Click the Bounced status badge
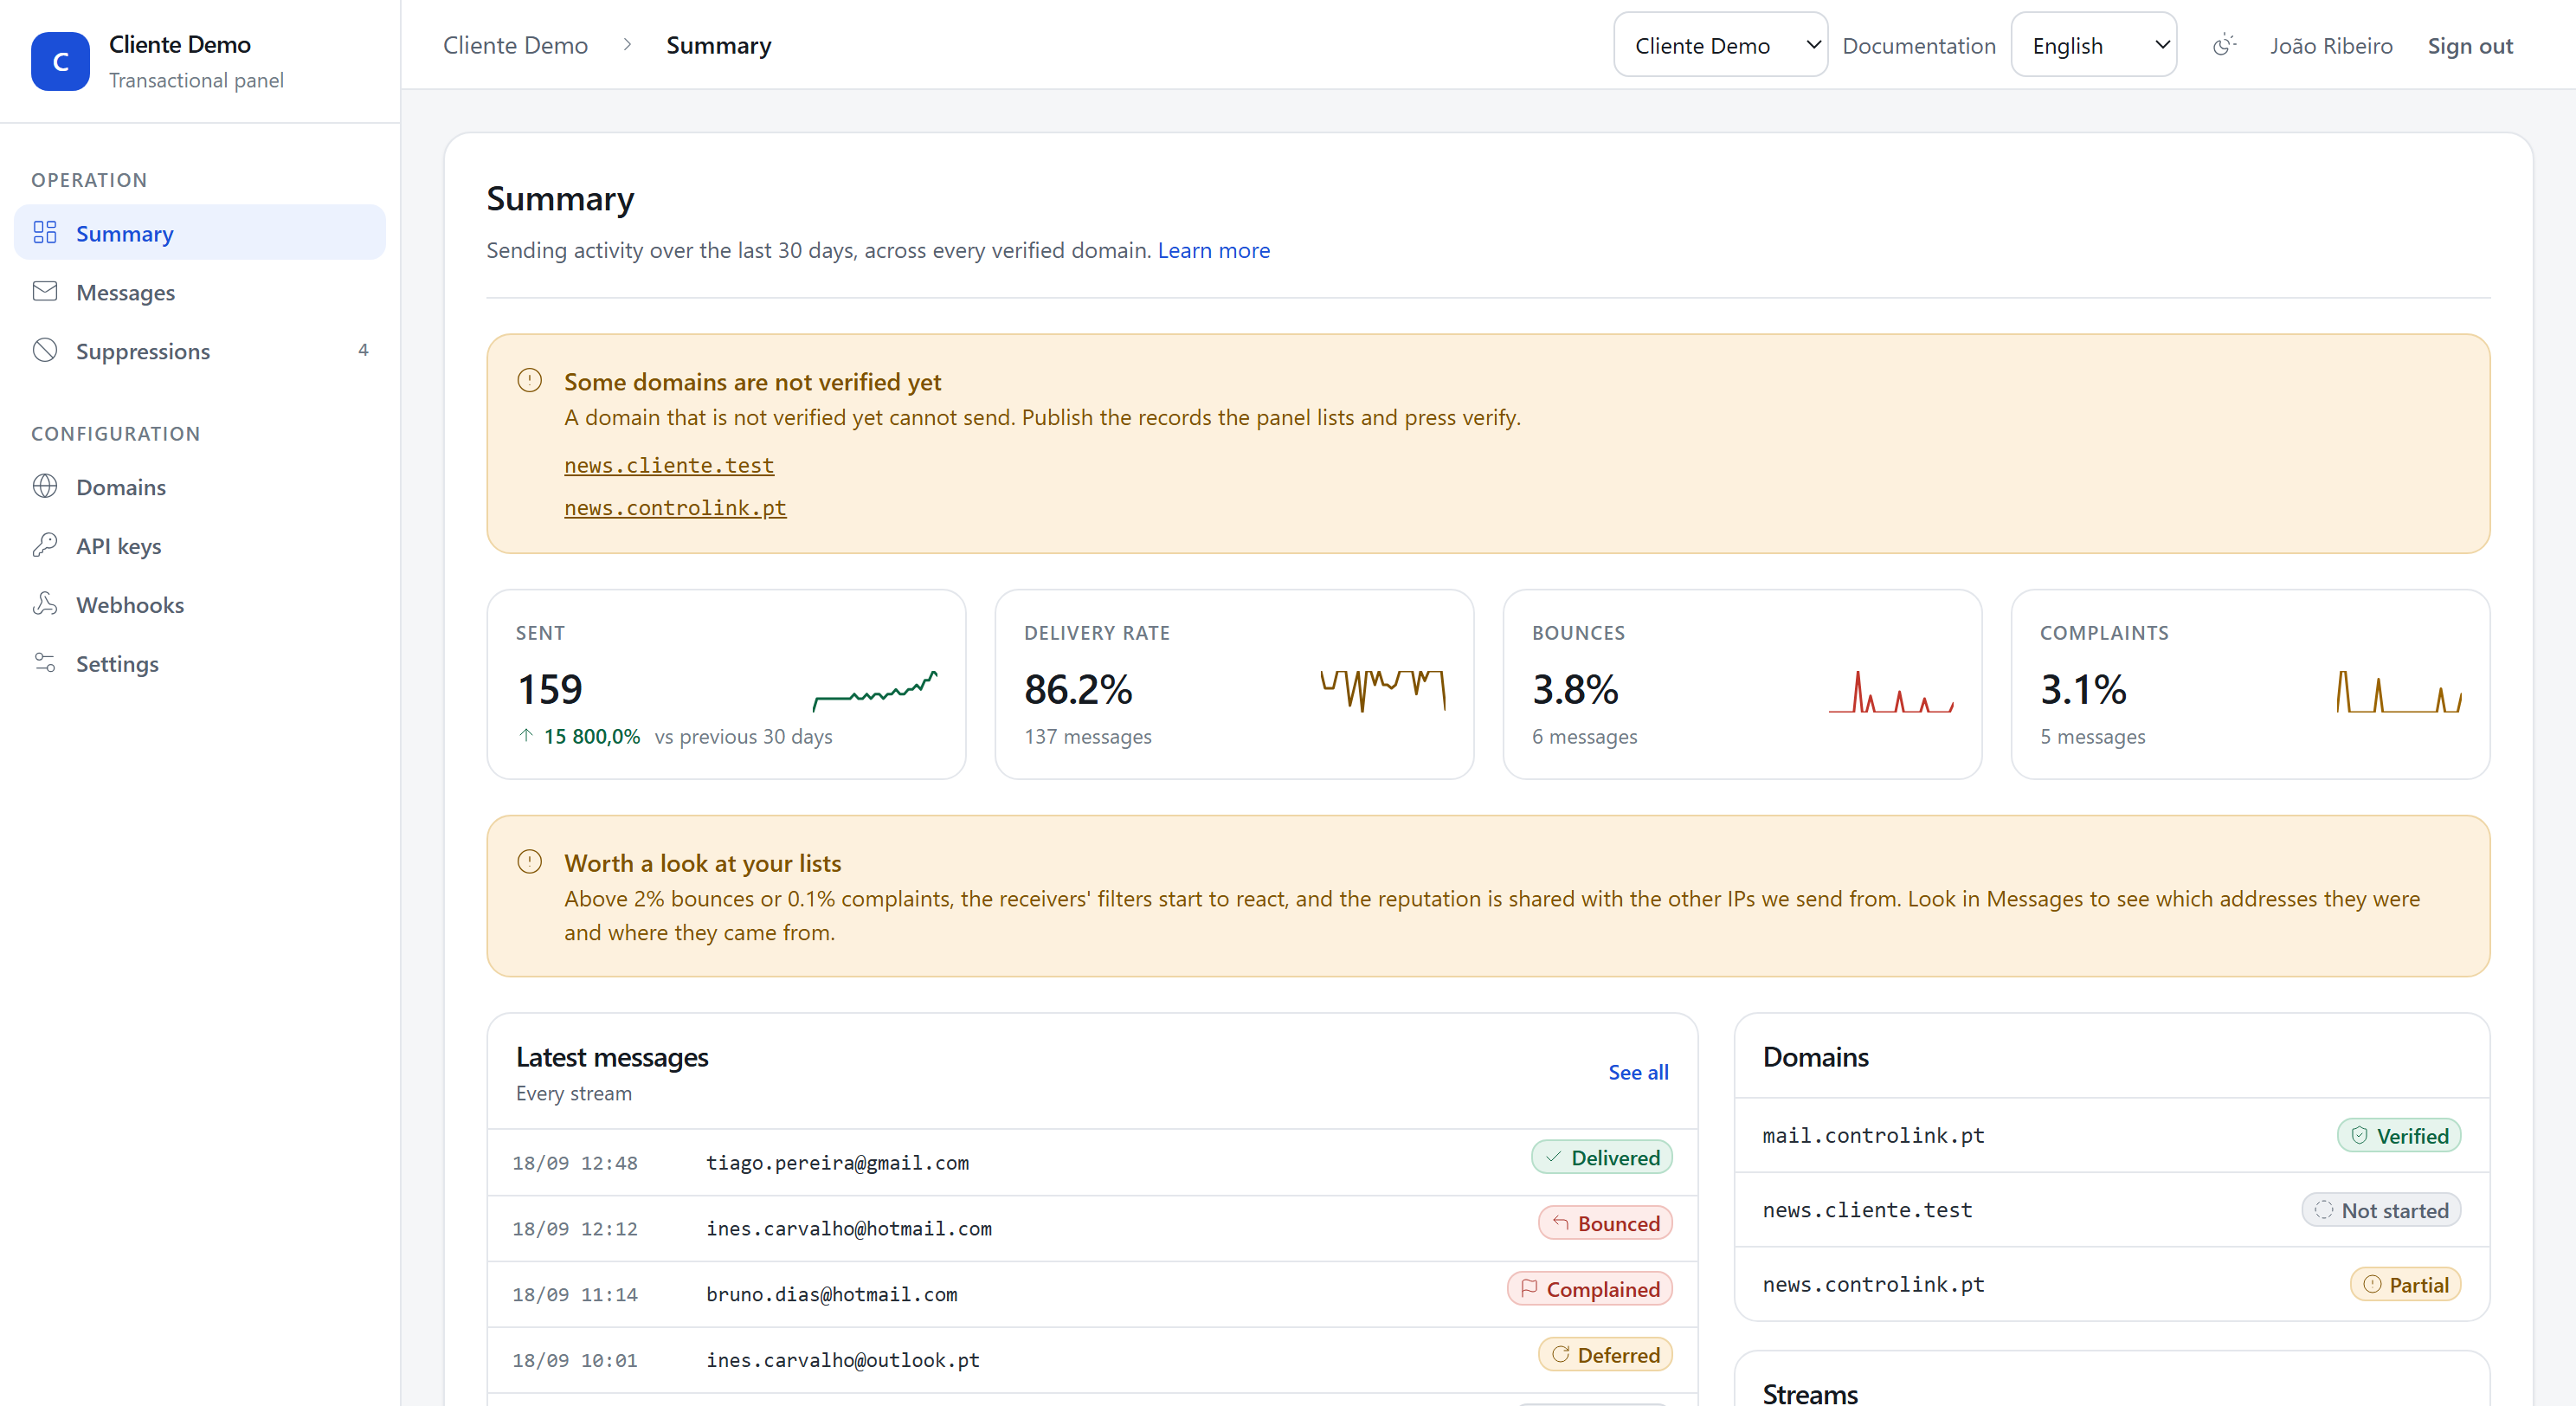This screenshot has height=1406, width=2576. [1605, 1223]
